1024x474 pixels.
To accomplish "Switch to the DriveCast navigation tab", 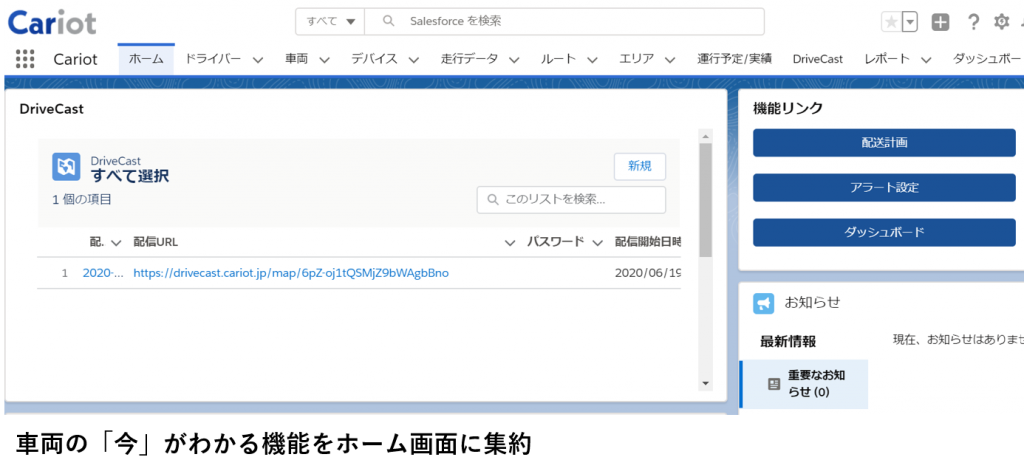I will (817, 59).
